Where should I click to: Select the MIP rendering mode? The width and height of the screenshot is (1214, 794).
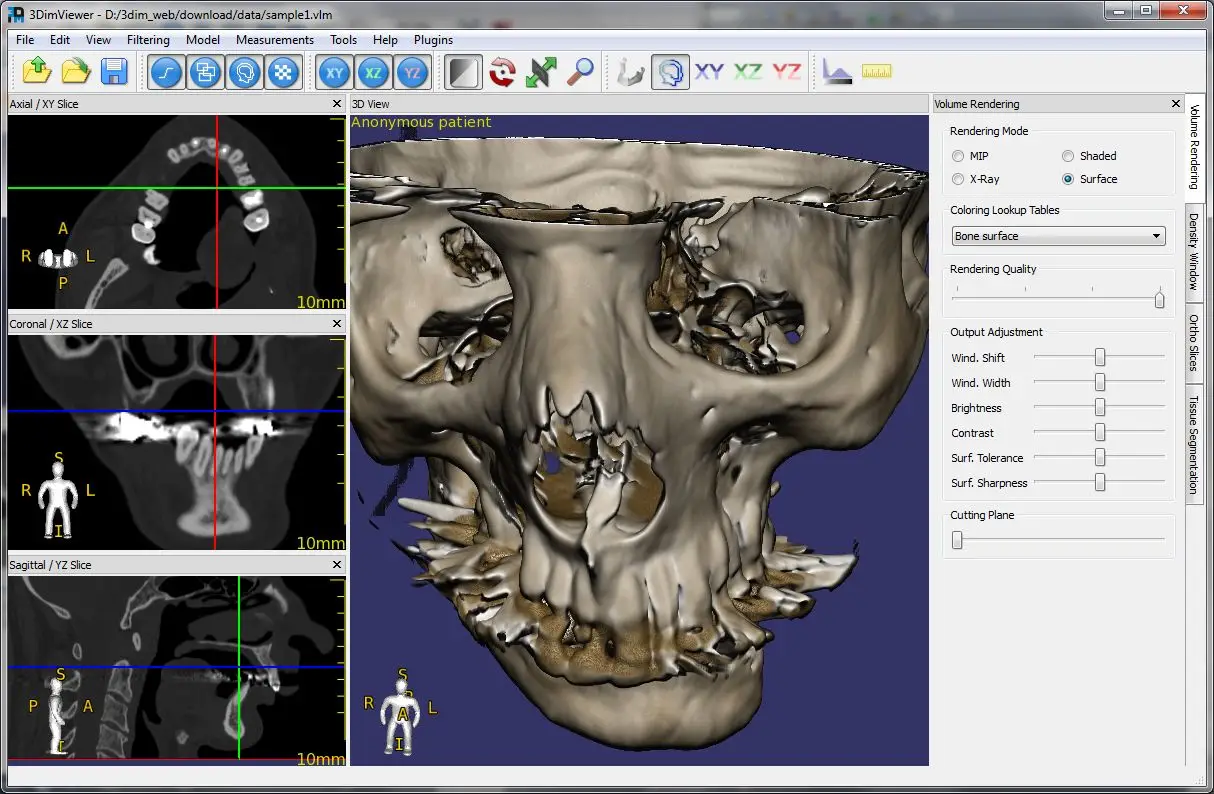tap(958, 156)
